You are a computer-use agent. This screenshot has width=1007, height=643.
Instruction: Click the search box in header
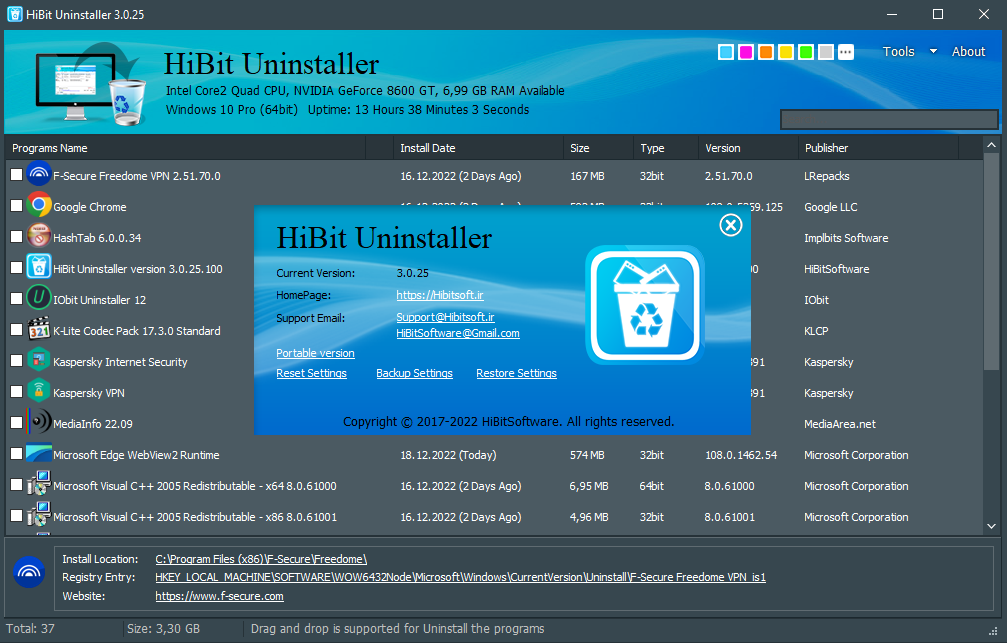[x=889, y=119]
